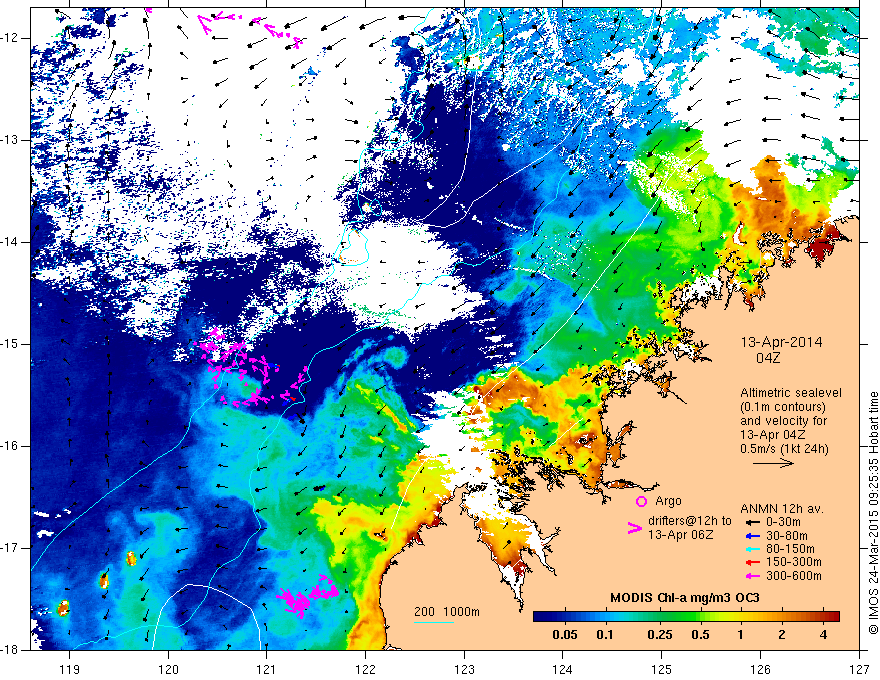Click the '0-30m' depth label
The width and height of the screenshot is (880, 680).
(785, 522)
